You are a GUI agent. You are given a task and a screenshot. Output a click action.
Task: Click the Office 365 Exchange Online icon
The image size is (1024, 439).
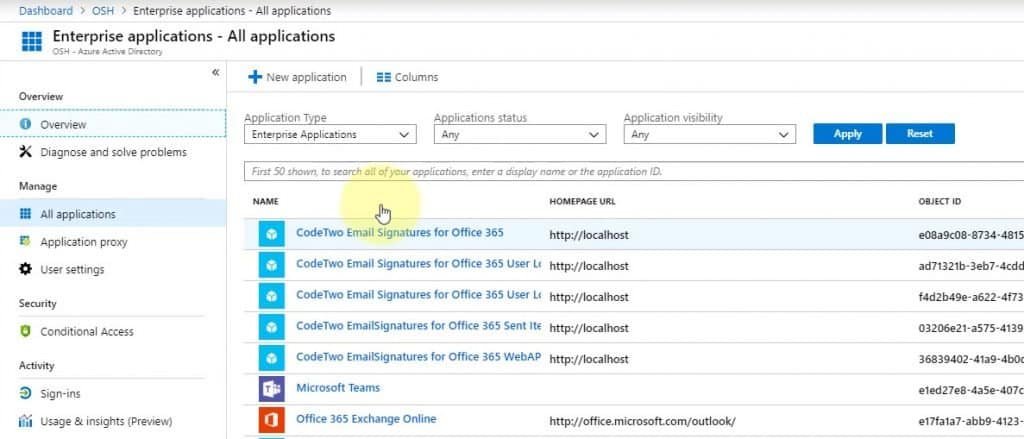272,420
